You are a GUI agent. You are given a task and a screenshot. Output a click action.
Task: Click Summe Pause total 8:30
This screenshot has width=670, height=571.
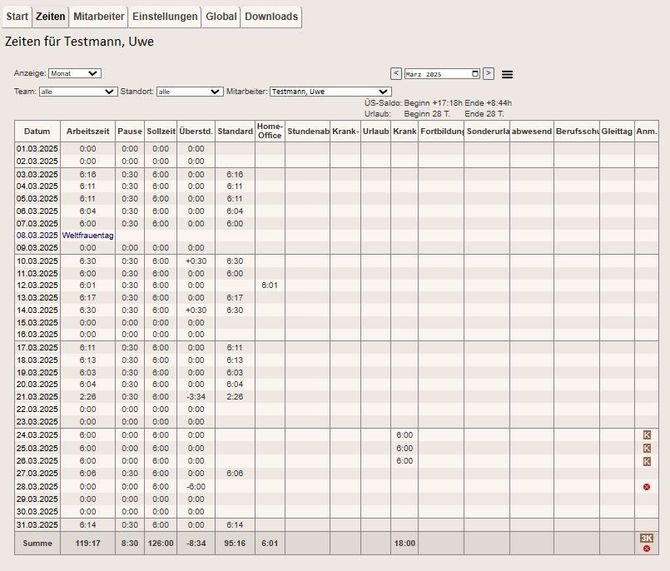tap(130, 543)
